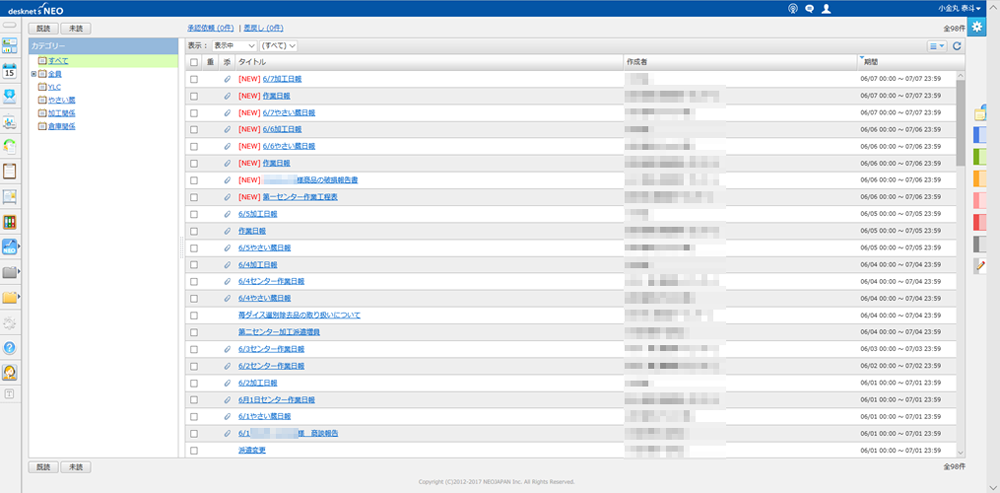
Task: Sort by clicking the 期間 column header
Action: point(870,62)
